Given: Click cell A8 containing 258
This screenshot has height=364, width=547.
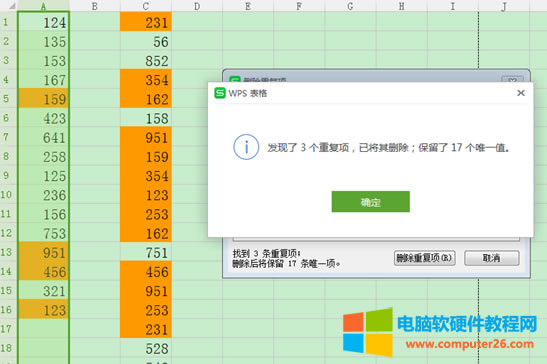Looking at the screenshot, I should pyautogui.click(x=44, y=156).
